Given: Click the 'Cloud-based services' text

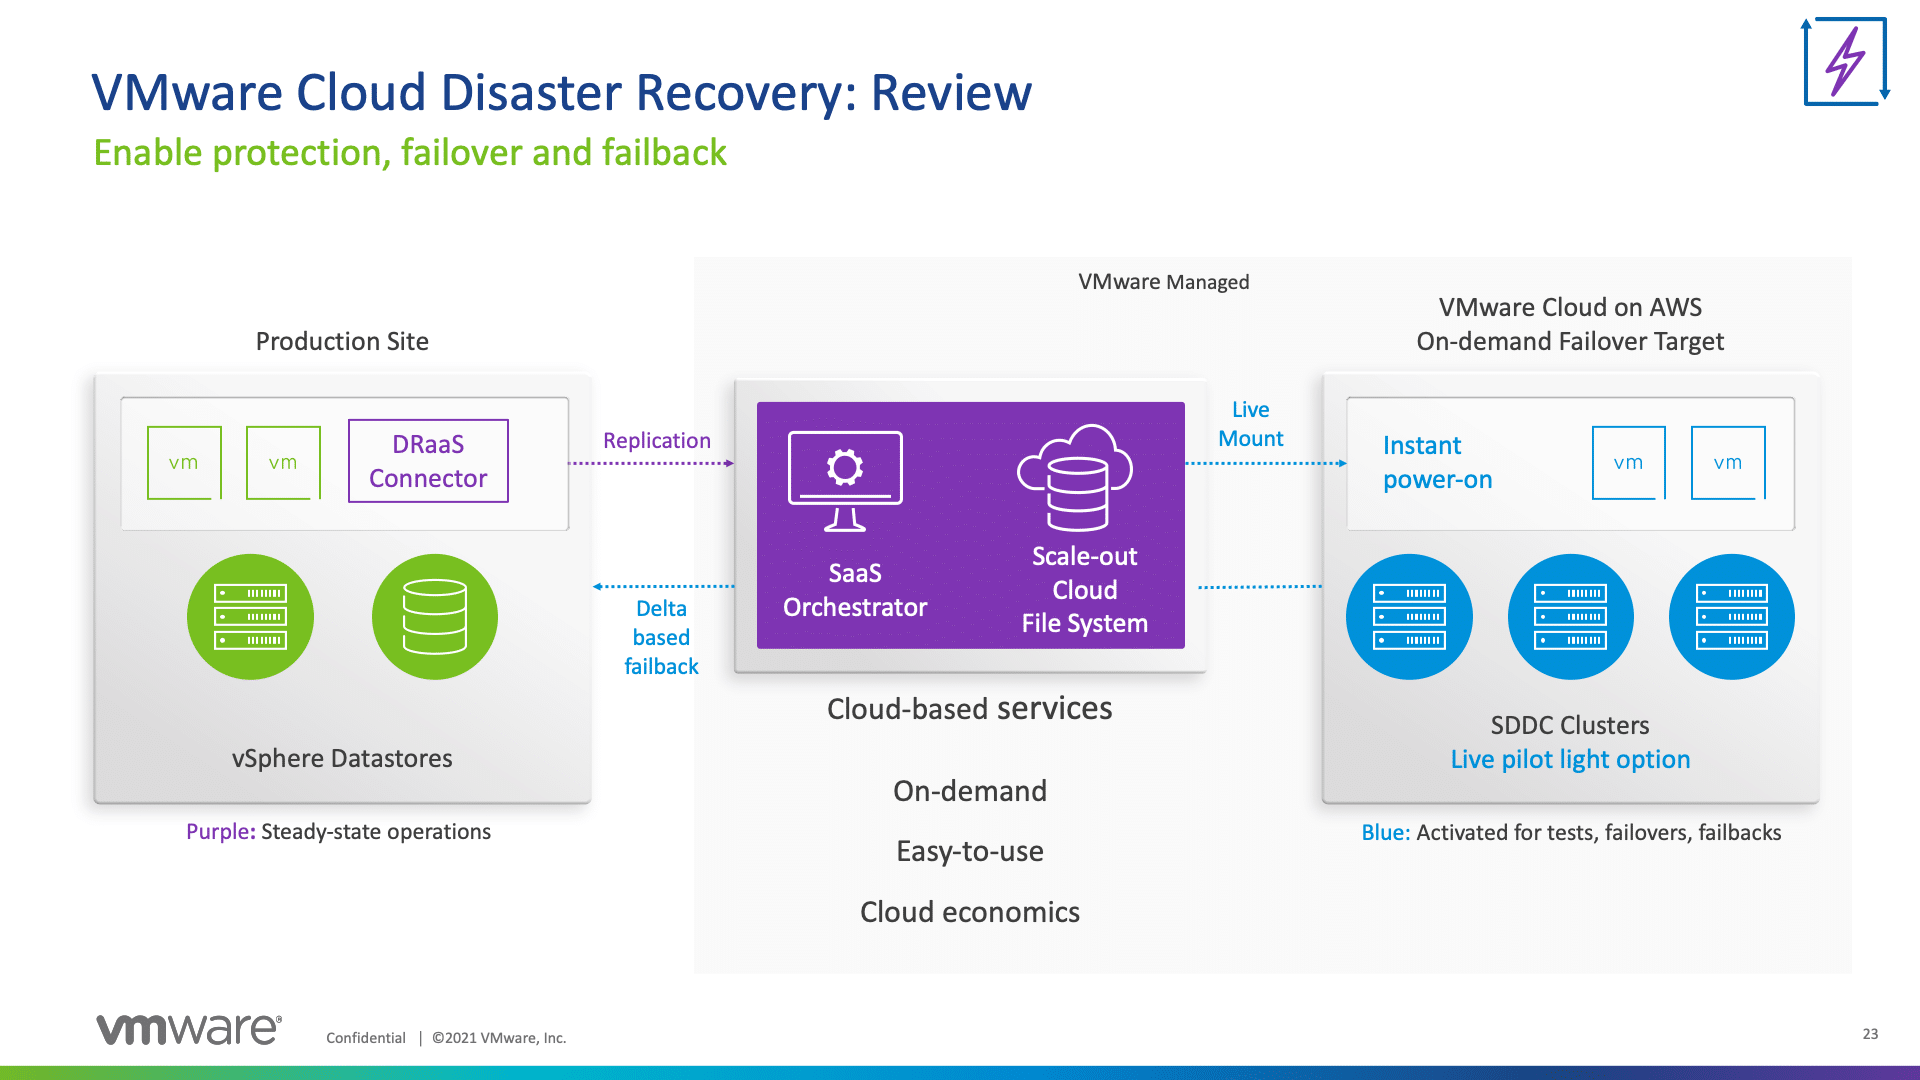Looking at the screenshot, I should tap(970, 708).
